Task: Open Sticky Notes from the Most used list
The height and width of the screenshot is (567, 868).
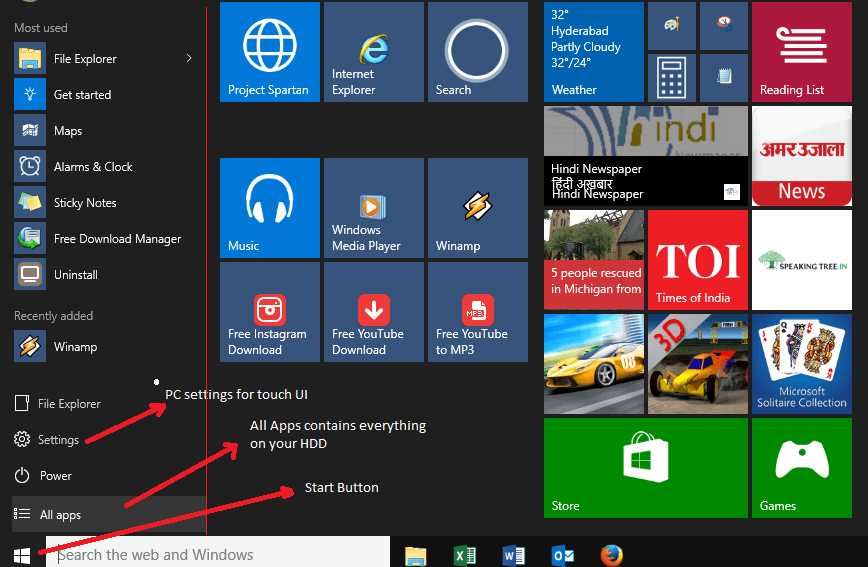Action: [108, 203]
